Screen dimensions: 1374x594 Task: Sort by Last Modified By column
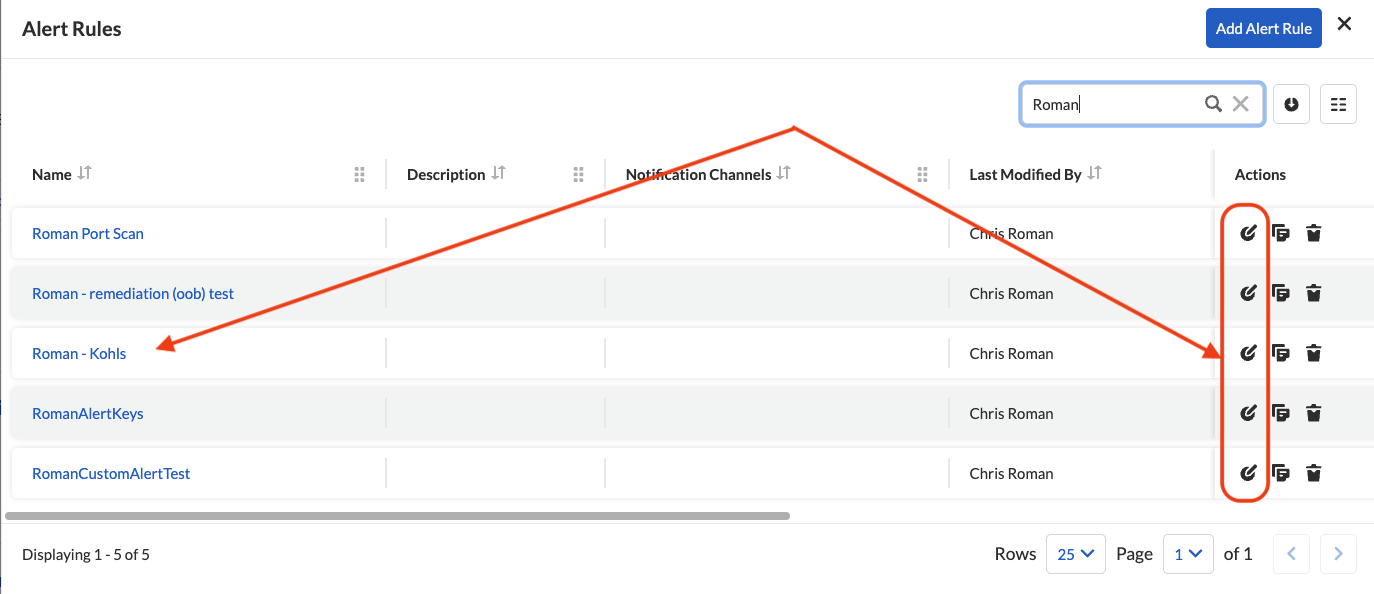pos(1095,174)
